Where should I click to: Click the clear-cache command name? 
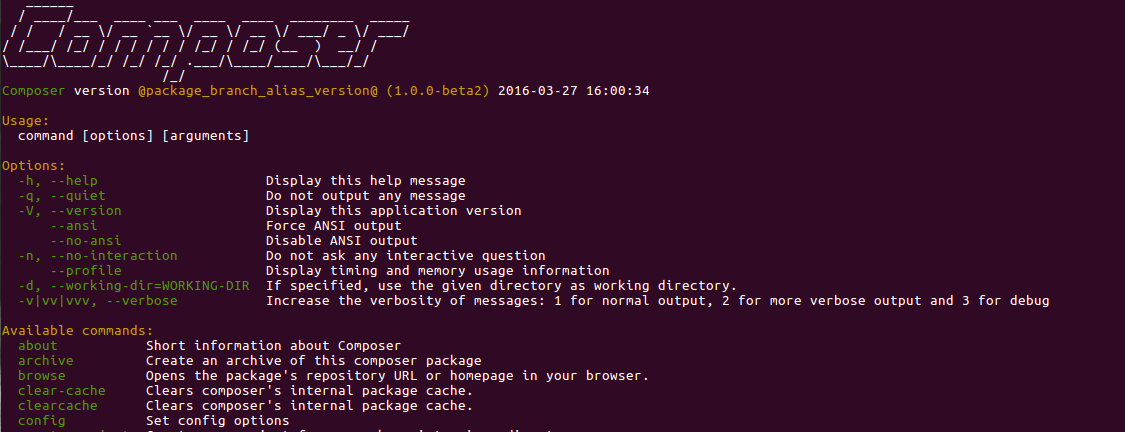click(x=62, y=391)
